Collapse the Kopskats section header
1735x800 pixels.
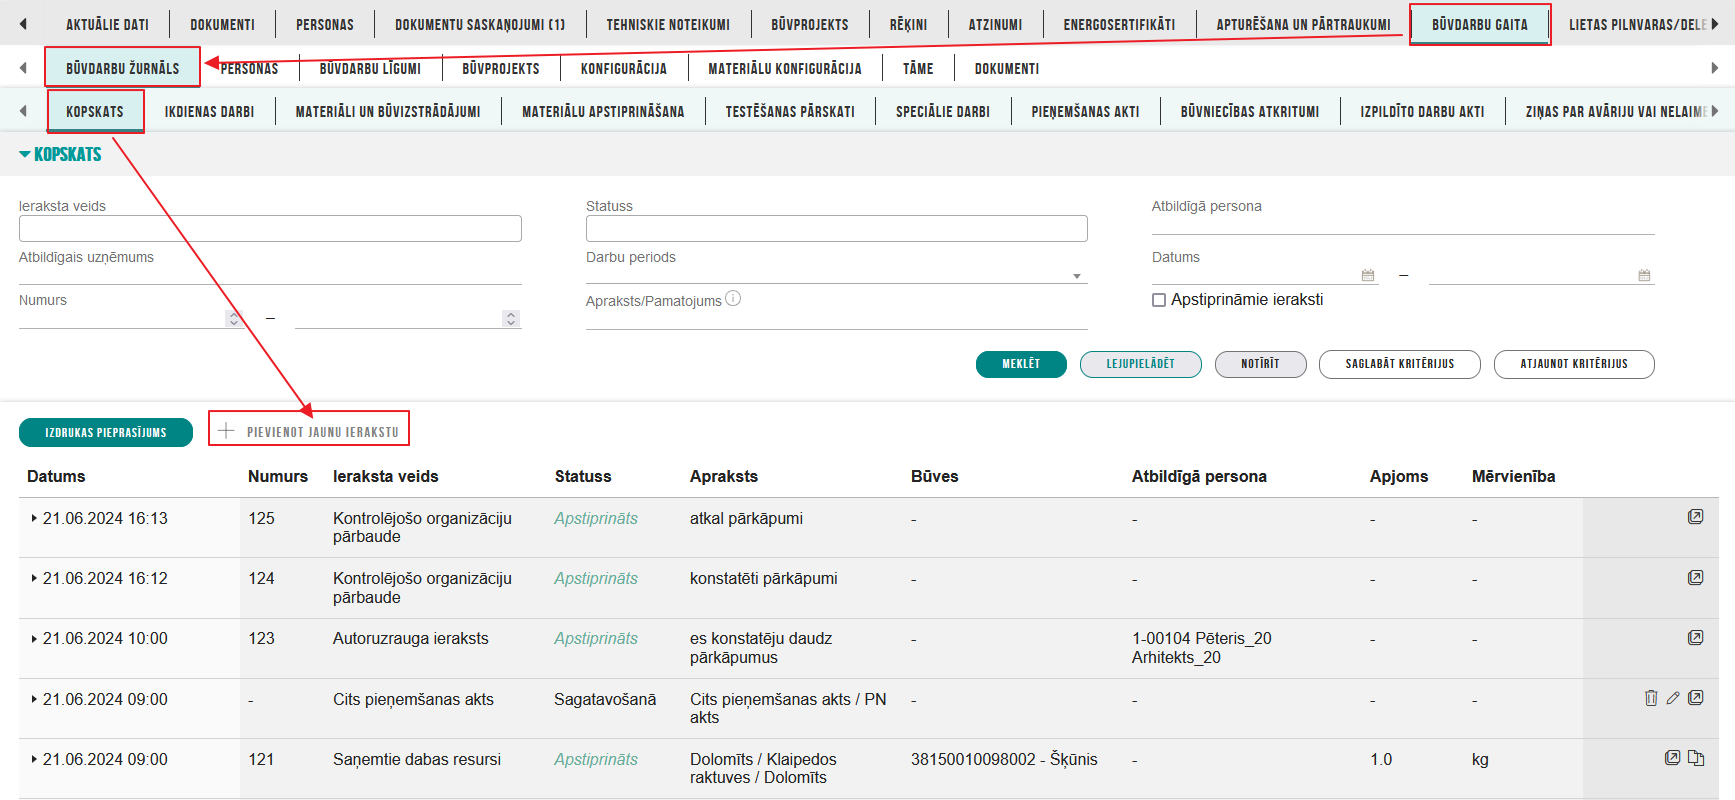[x=60, y=154]
